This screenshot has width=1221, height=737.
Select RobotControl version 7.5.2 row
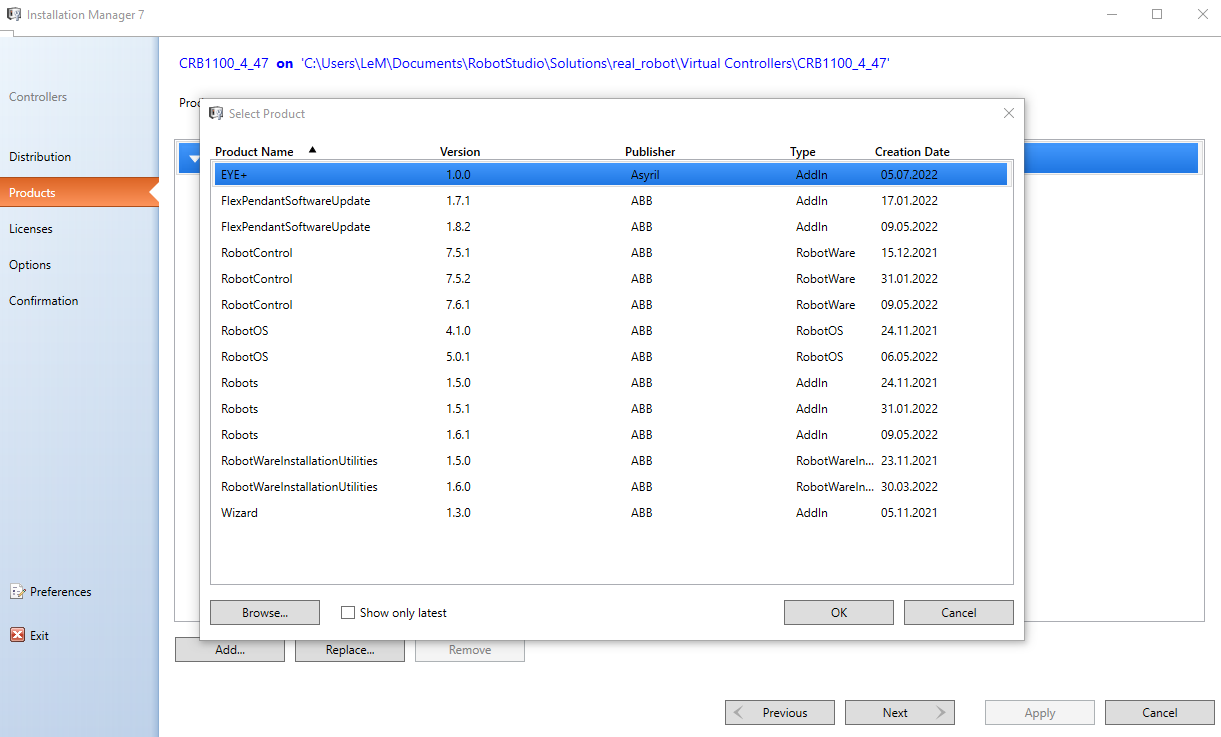point(611,279)
